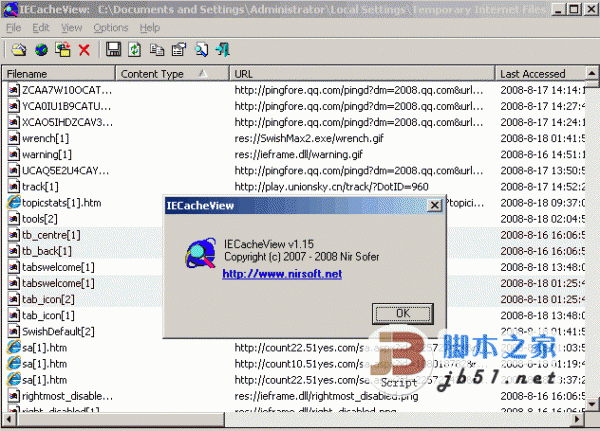This screenshot has width=600, height=431.
Task: Click the file icon beside tb_centre[1]
Action: click(14, 235)
